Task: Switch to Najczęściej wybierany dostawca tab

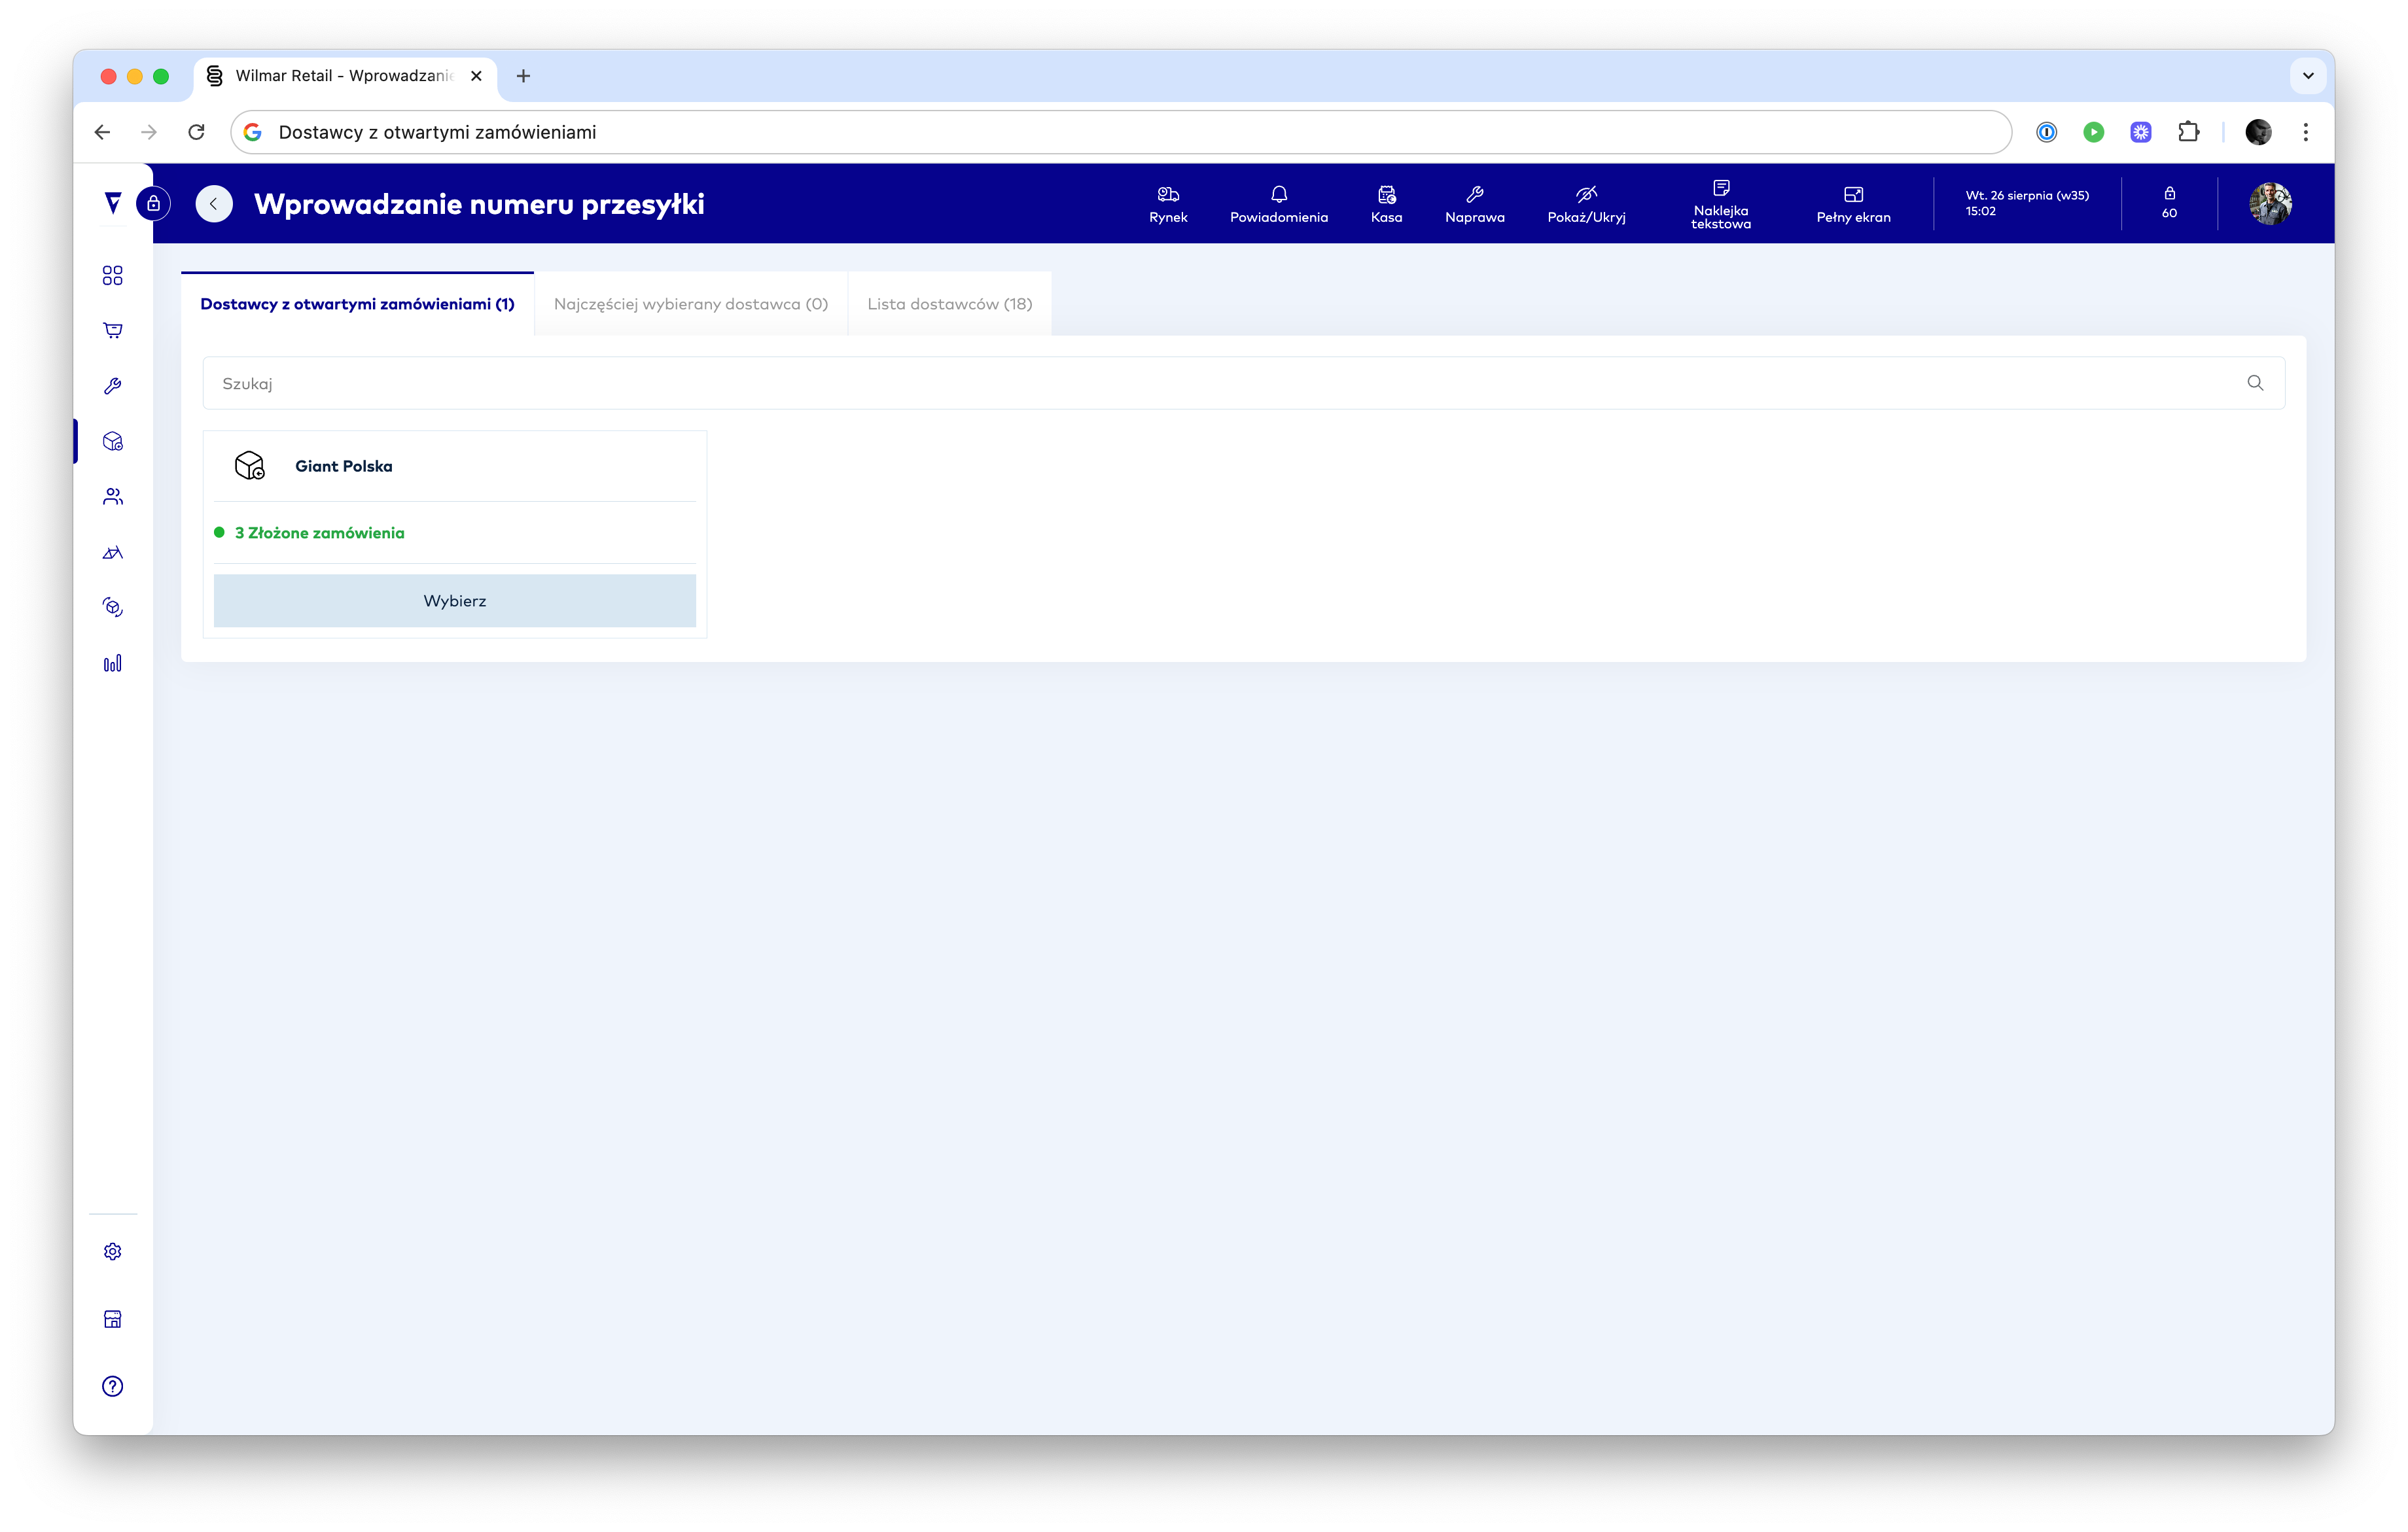Action: pos(690,304)
